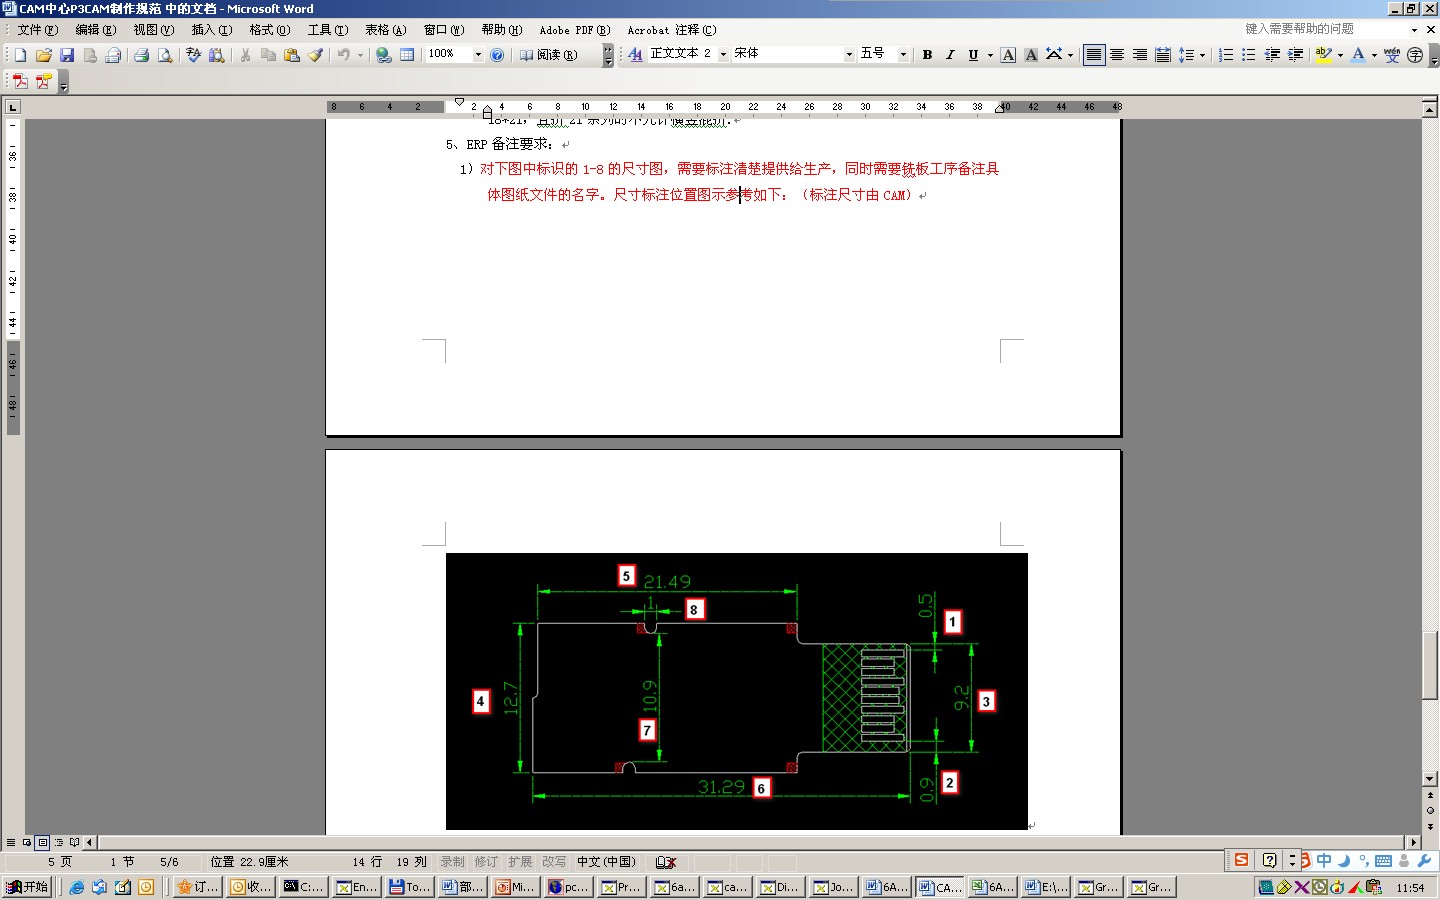The width and height of the screenshot is (1440, 900).
Task: Click the 阅读(R) reading layout button
Action: click(548, 55)
